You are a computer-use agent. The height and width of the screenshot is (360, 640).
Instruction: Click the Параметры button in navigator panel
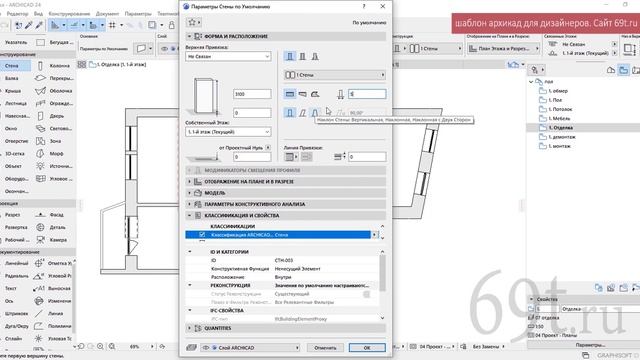(x=590, y=345)
